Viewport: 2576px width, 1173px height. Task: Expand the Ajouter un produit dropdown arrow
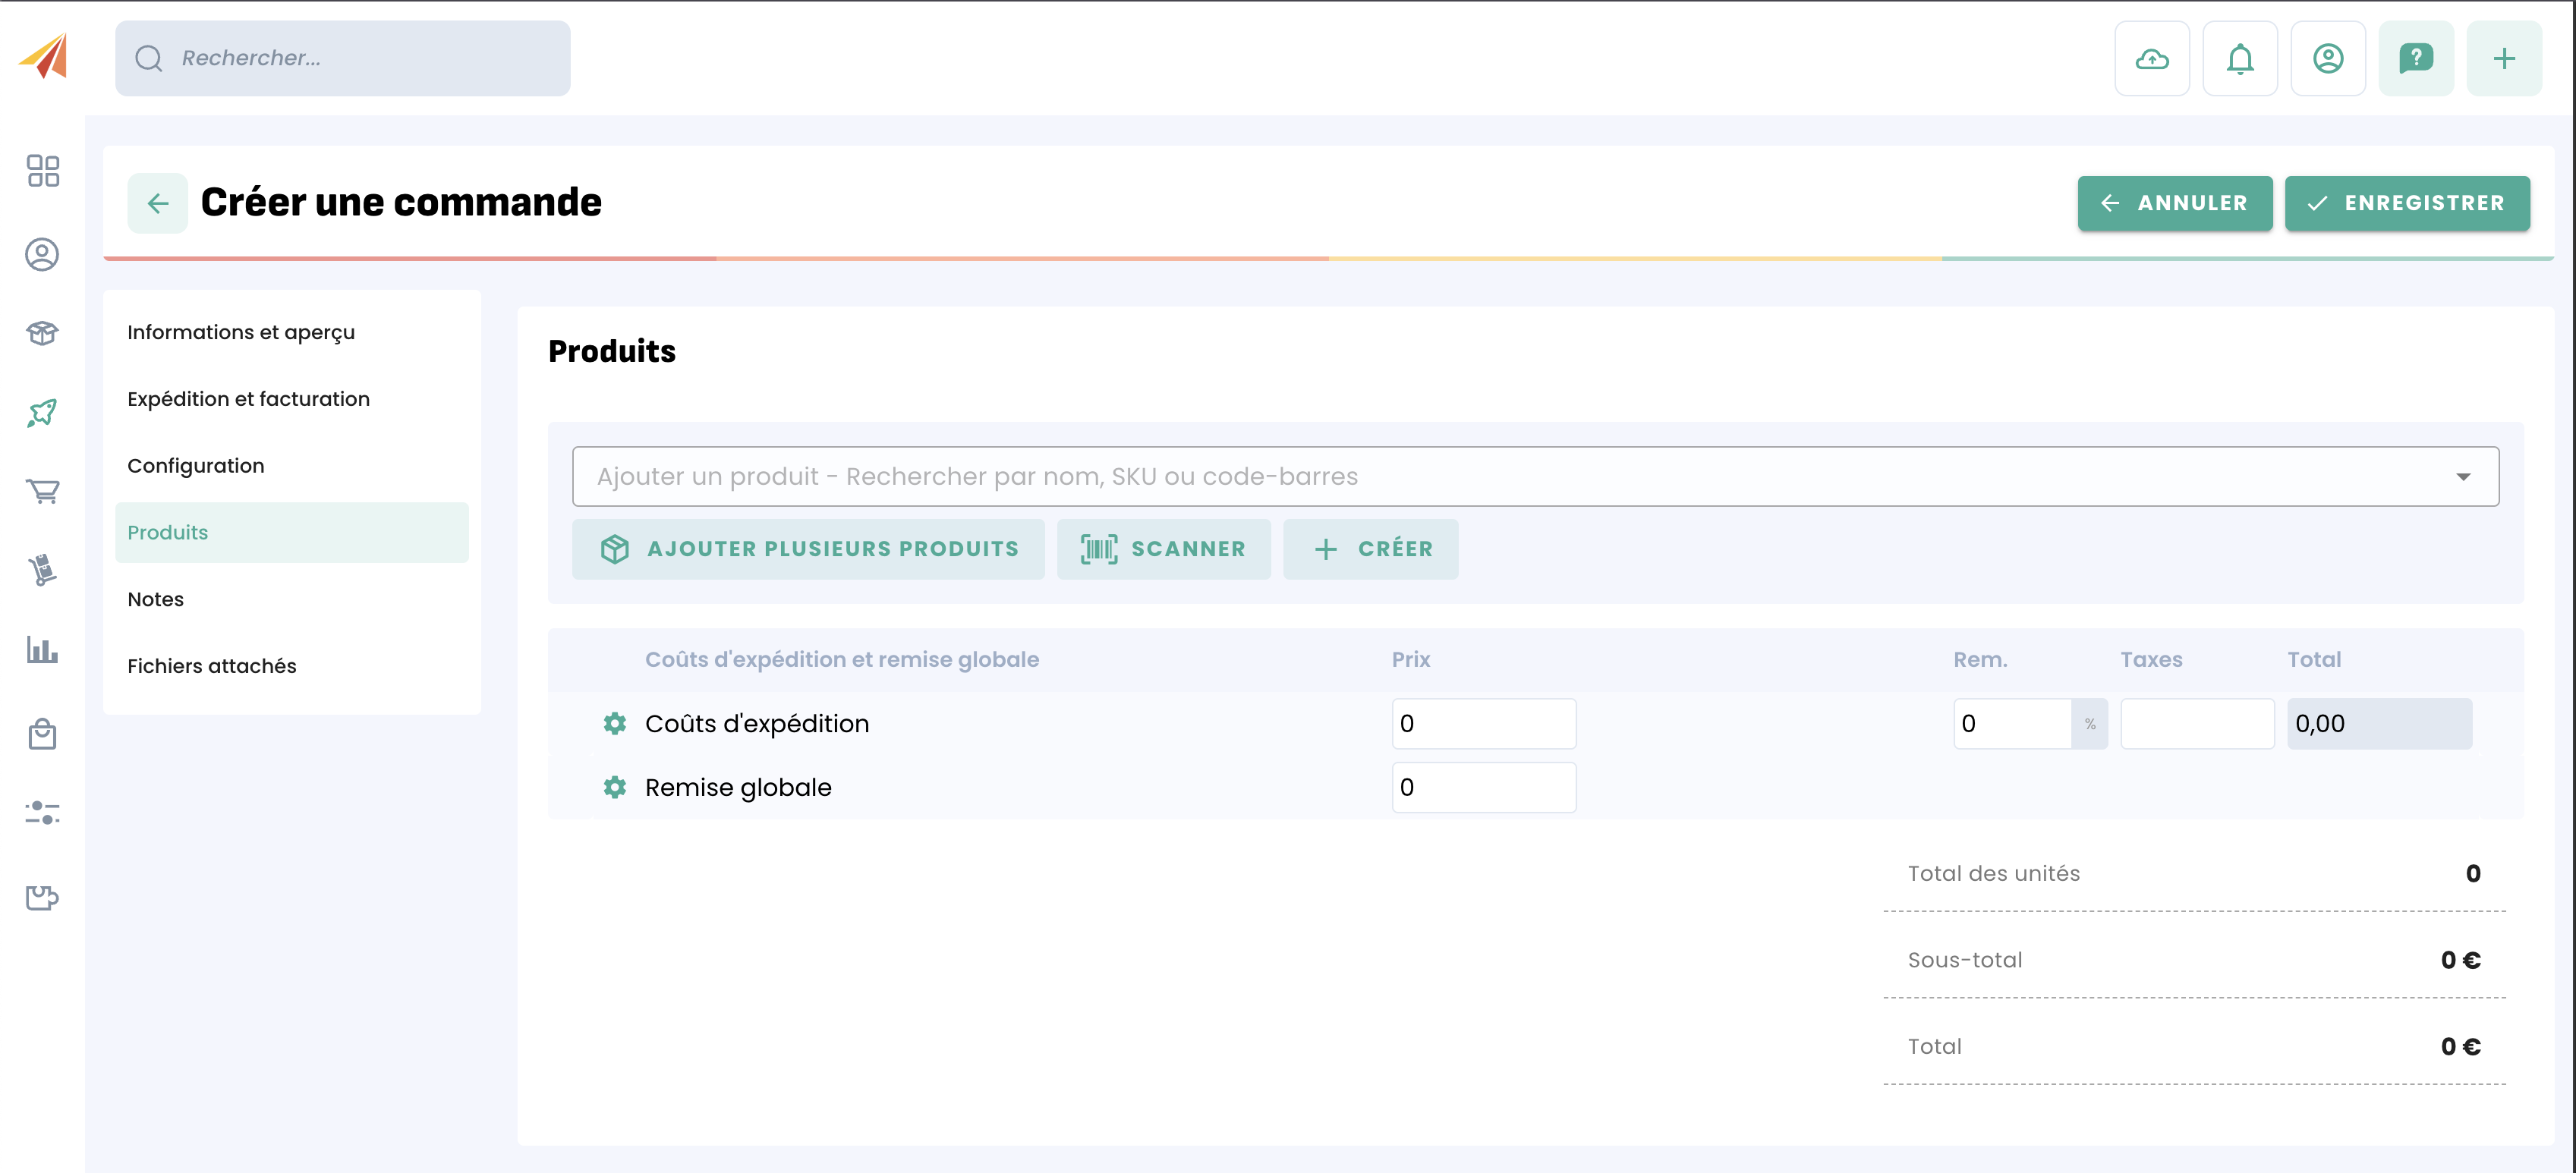click(x=2462, y=477)
